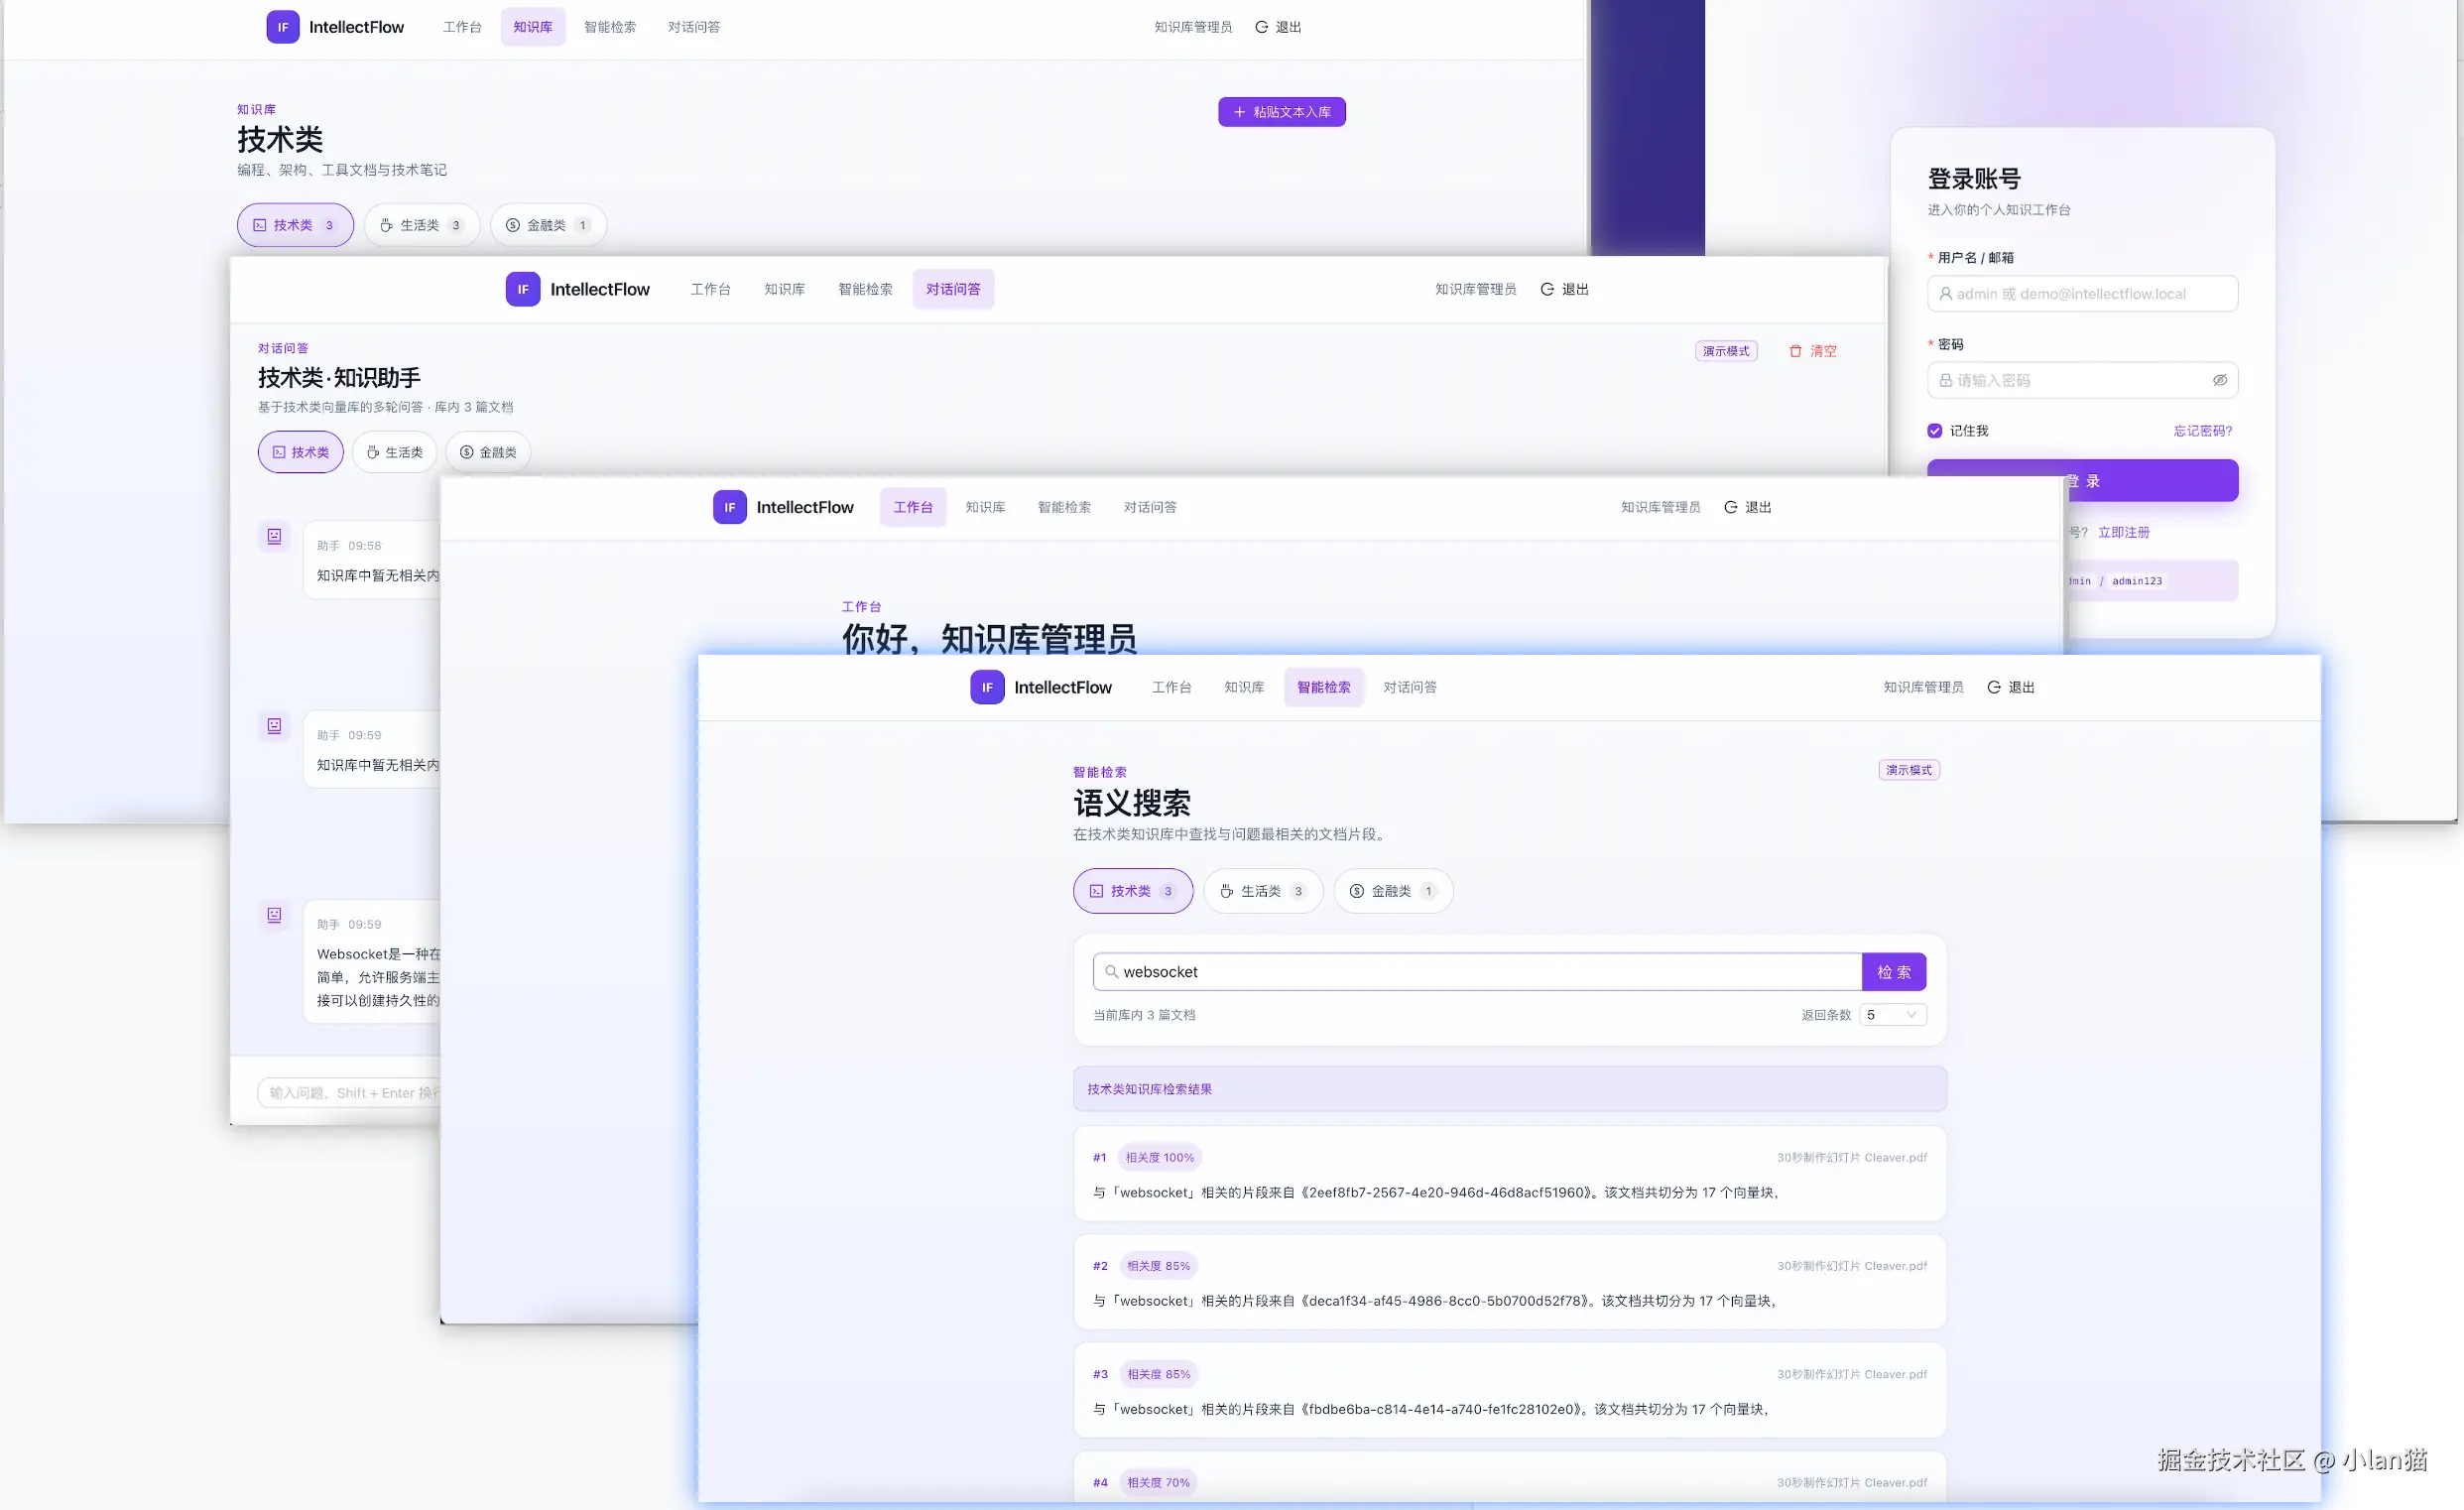Screen dimensions: 2464x1510
Task: Click the 演示模式 tag in the chat Q&A window
Action: tap(1727, 351)
